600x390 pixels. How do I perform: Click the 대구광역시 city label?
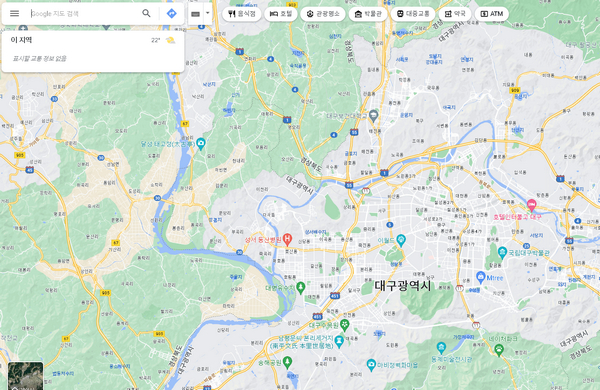coord(403,286)
